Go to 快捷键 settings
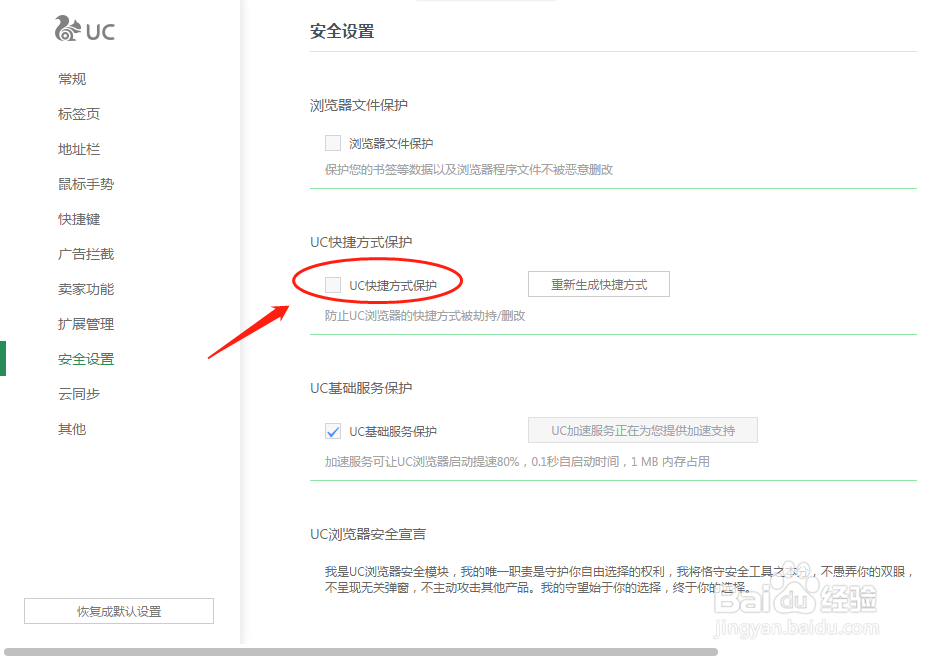 pyautogui.click(x=79, y=219)
